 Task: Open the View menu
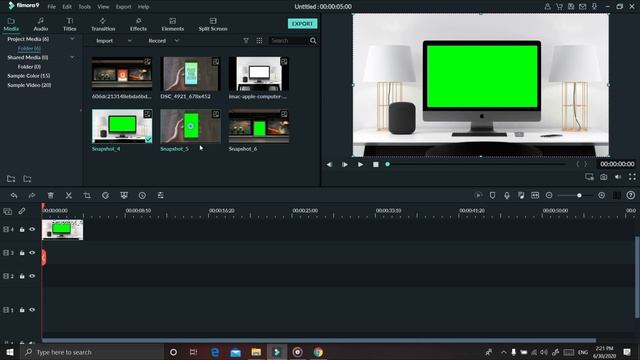coord(103,7)
